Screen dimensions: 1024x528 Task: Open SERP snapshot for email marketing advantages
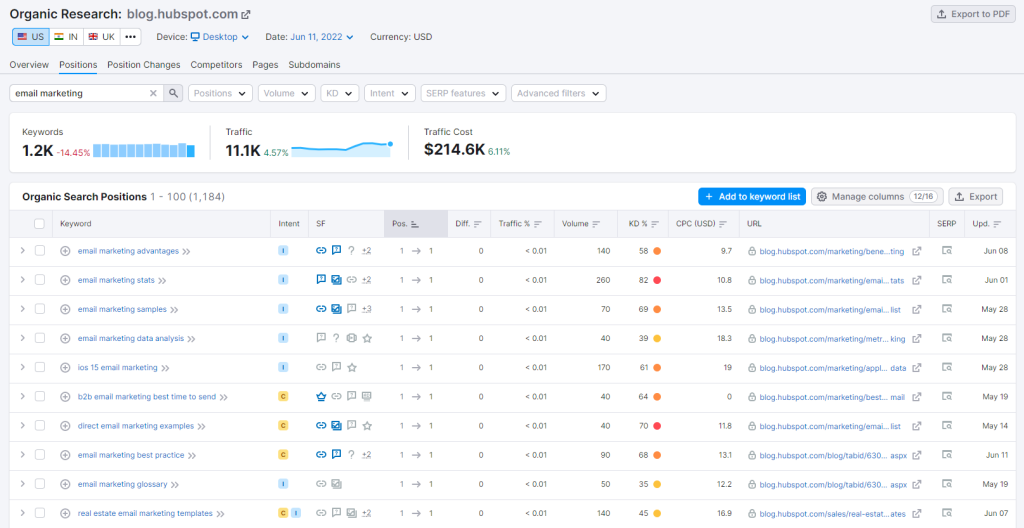(946, 251)
